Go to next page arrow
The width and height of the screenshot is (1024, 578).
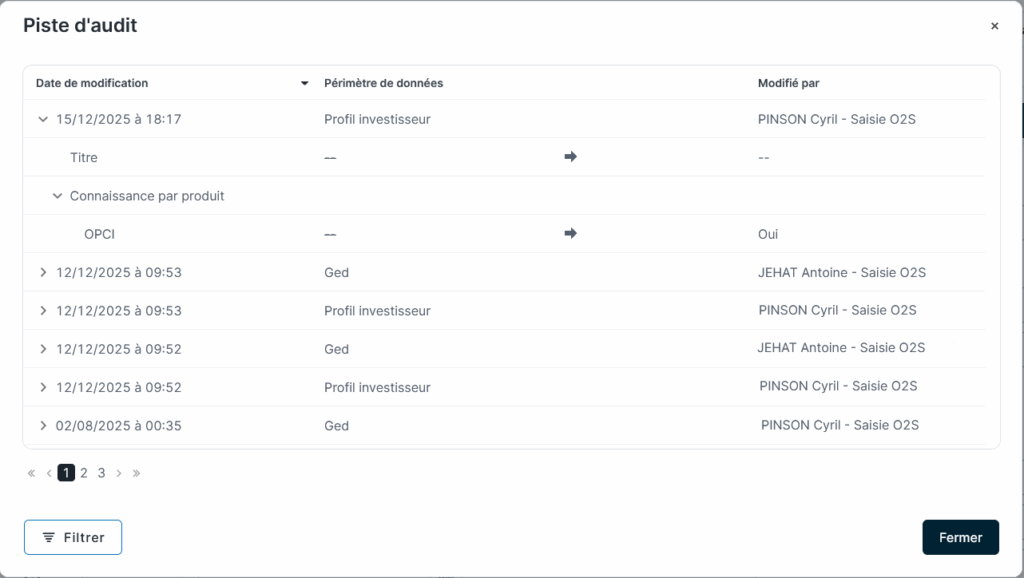click(119, 473)
